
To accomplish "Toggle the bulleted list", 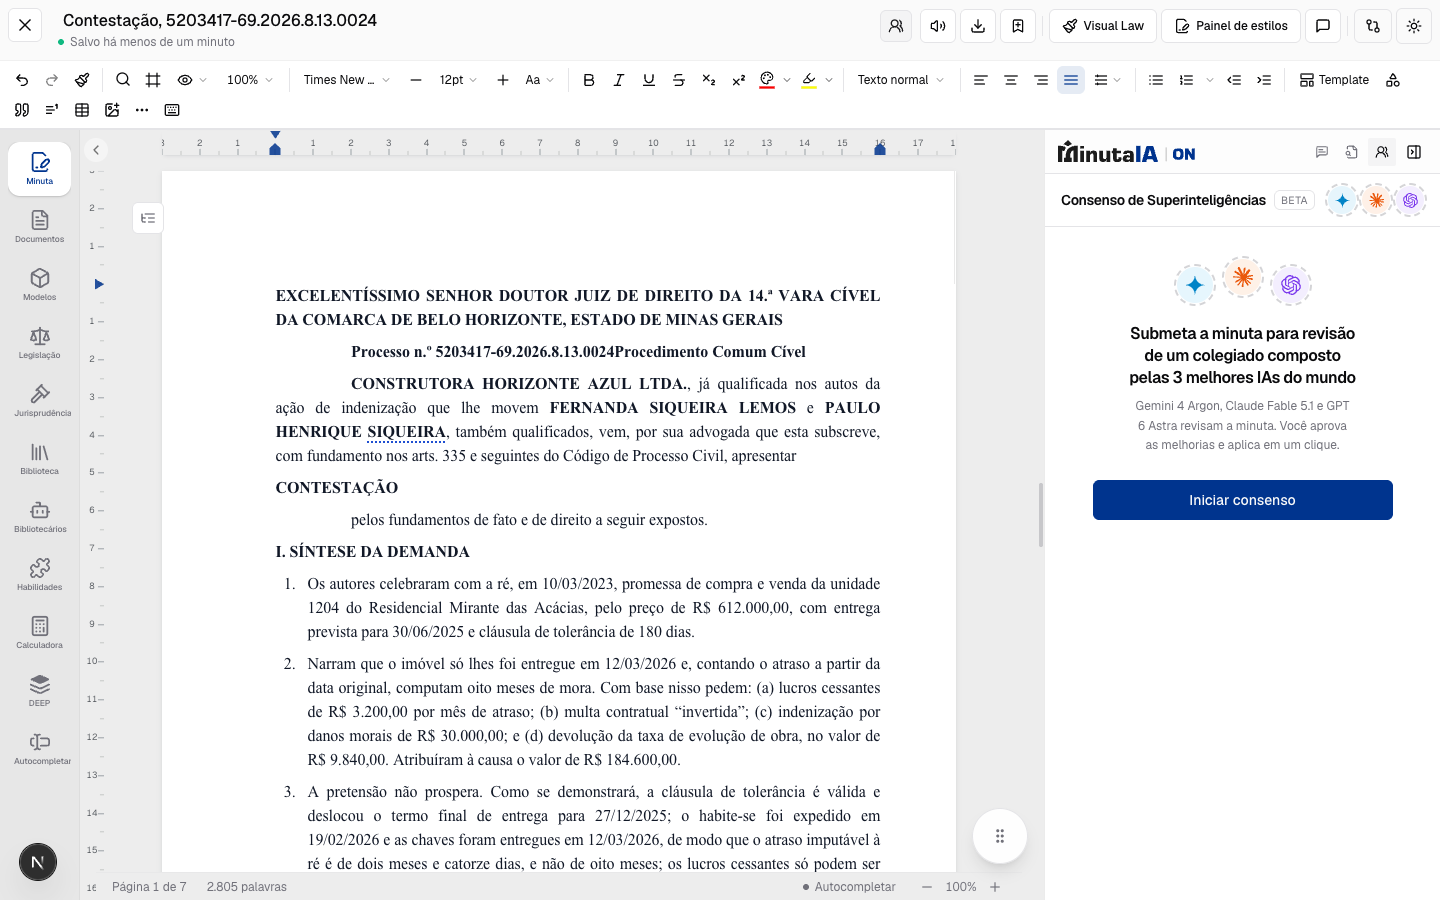I will click(x=1156, y=80).
